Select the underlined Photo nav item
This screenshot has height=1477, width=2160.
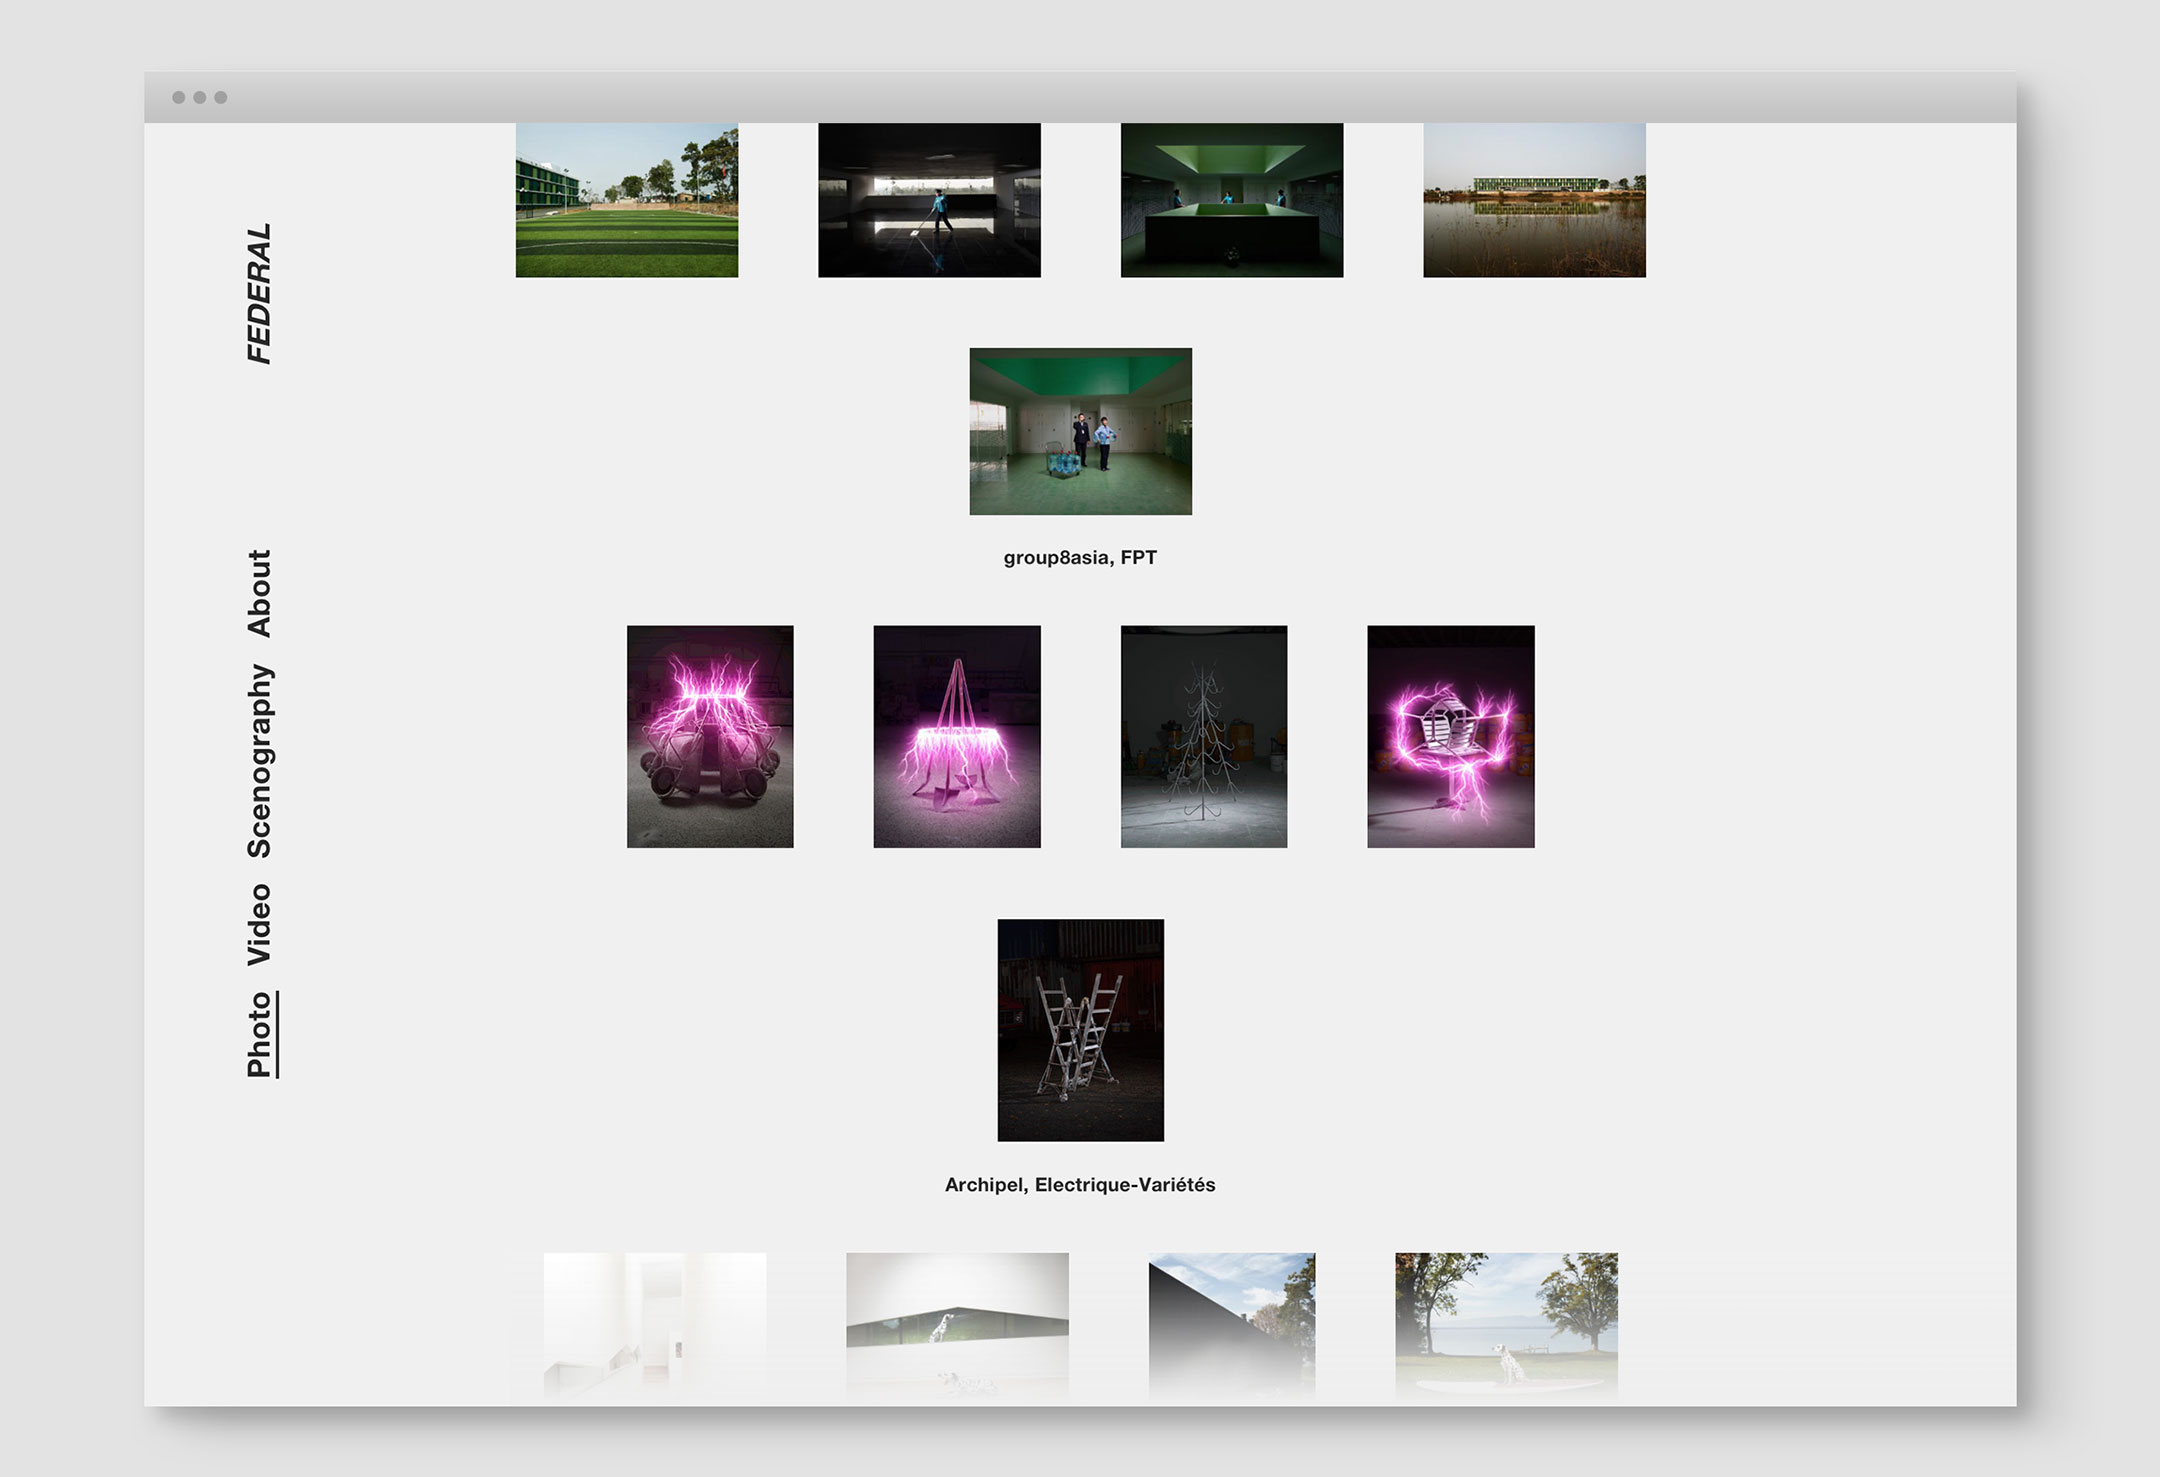tap(259, 1034)
